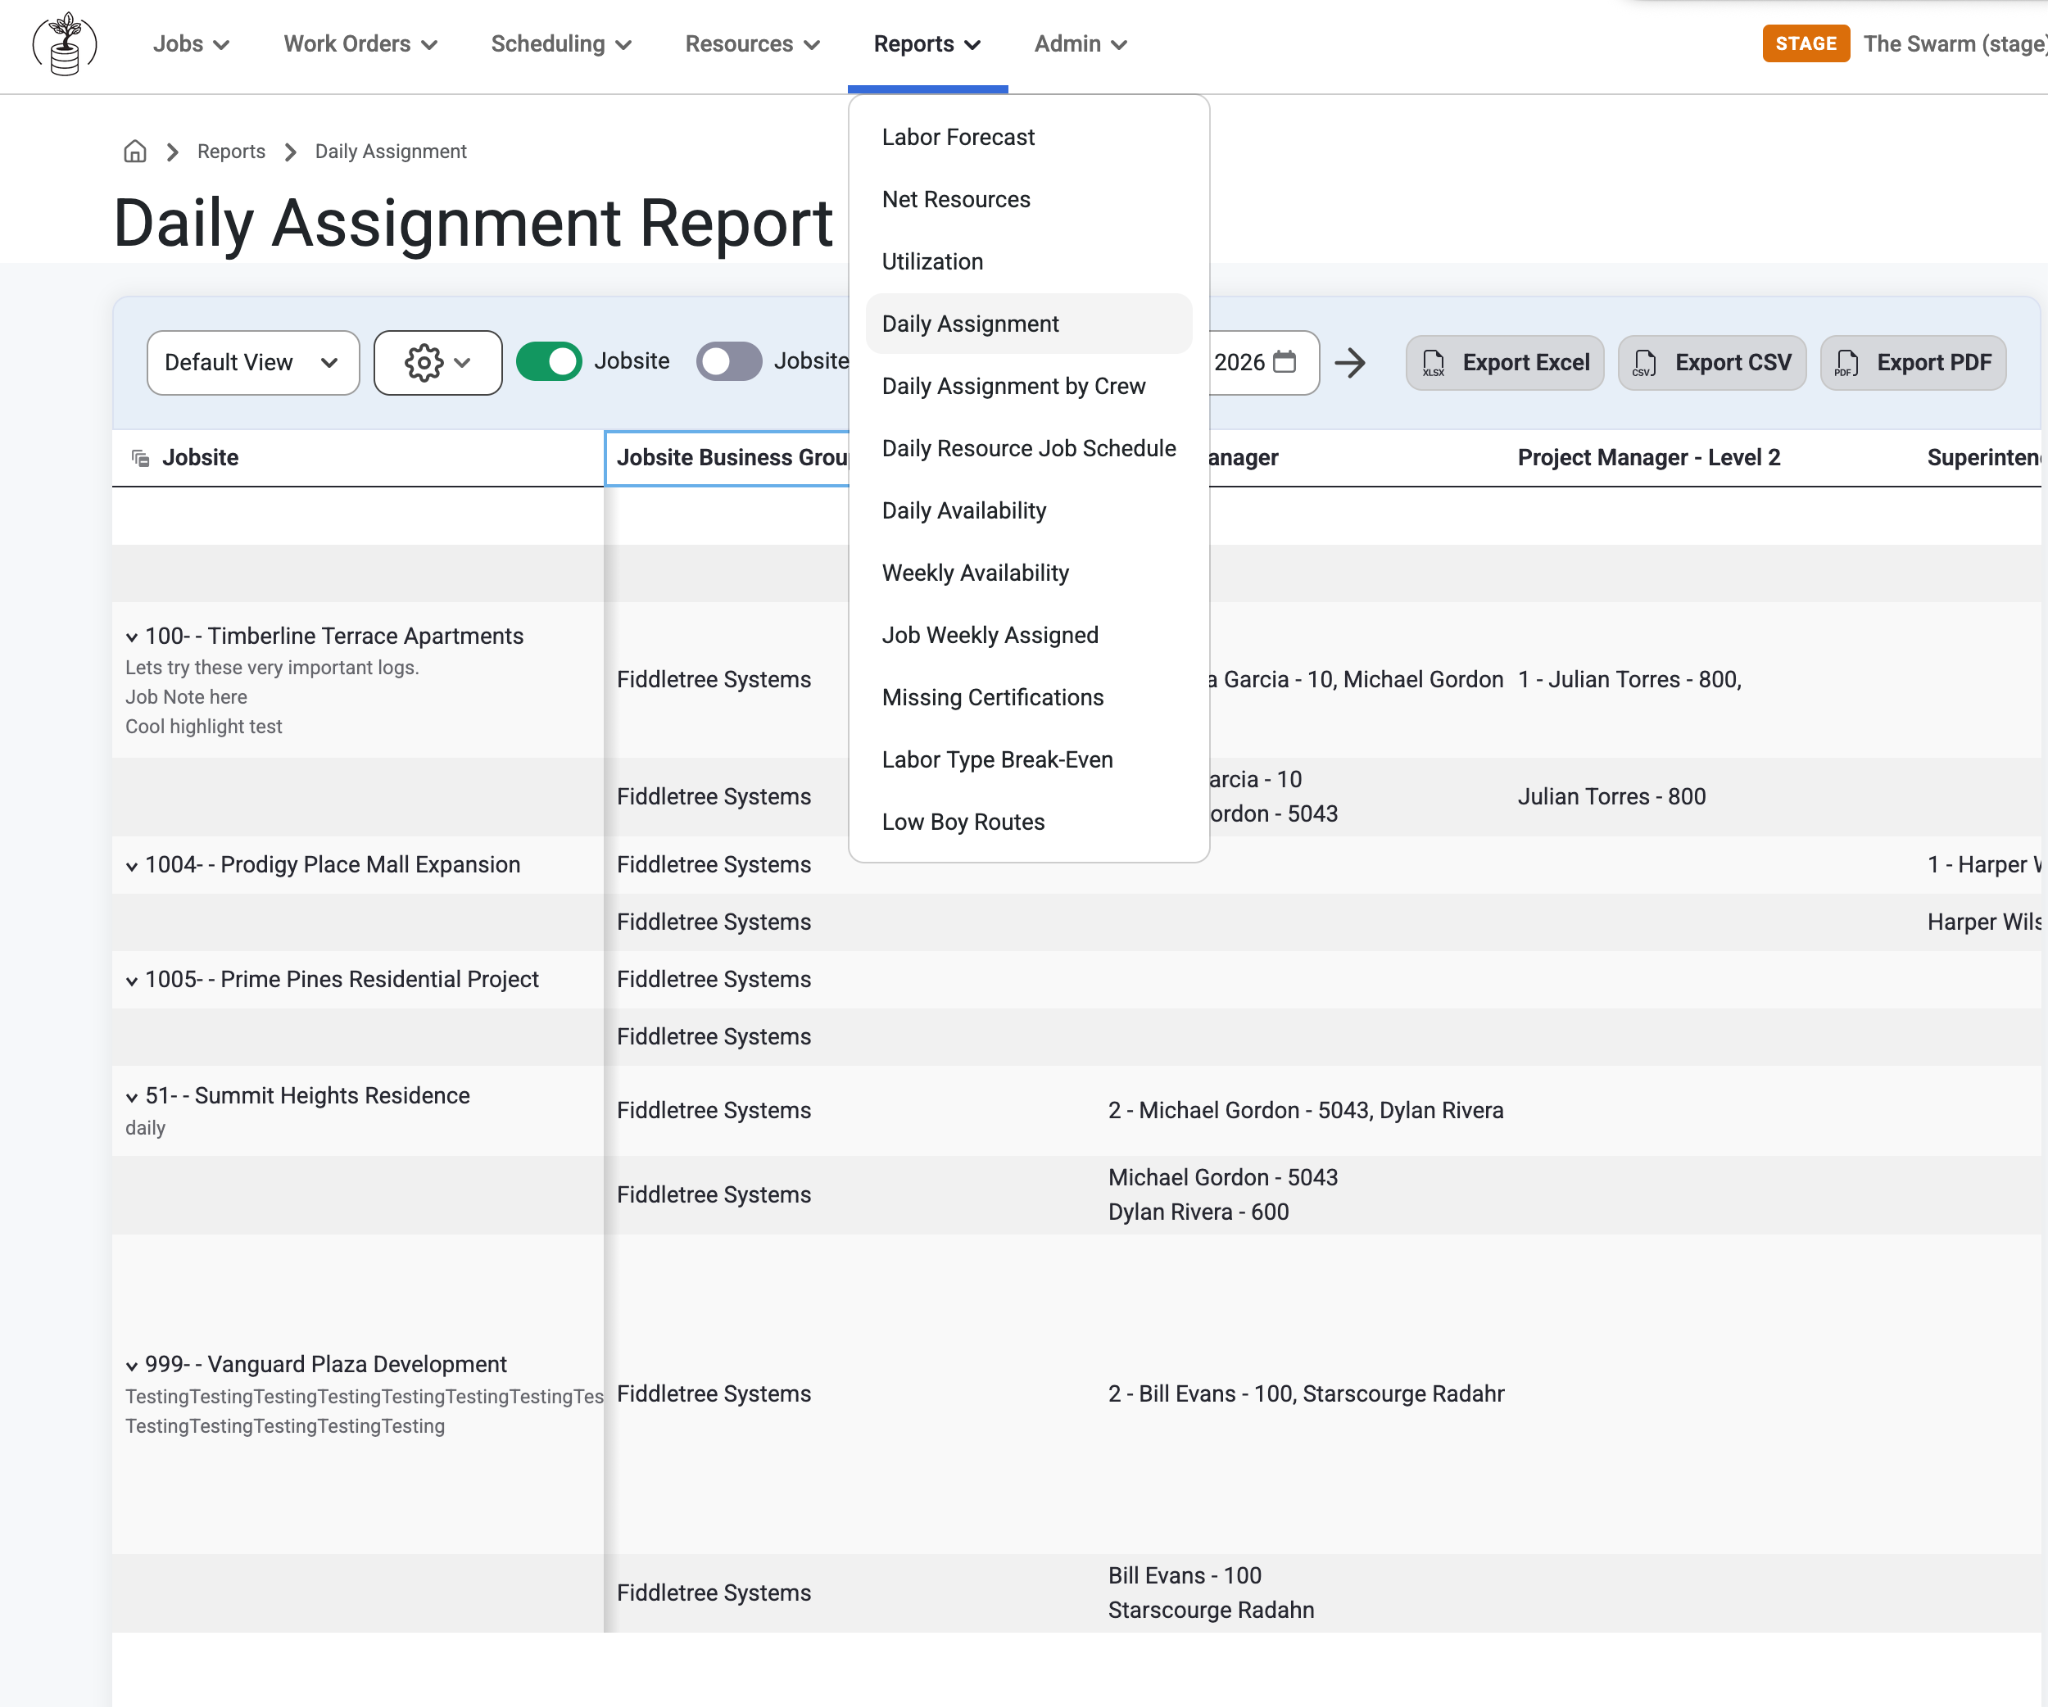Turn off the first Jobsite toggle

coord(549,361)
